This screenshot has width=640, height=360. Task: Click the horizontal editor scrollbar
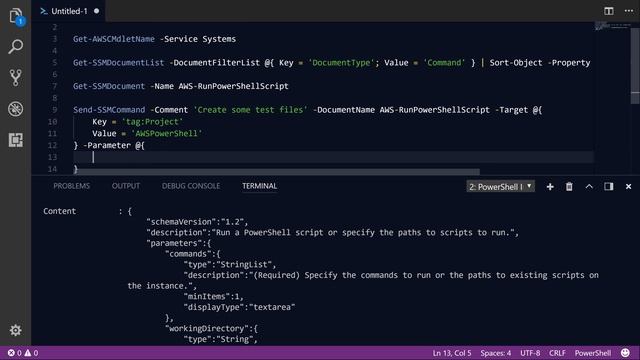[276, 172]
